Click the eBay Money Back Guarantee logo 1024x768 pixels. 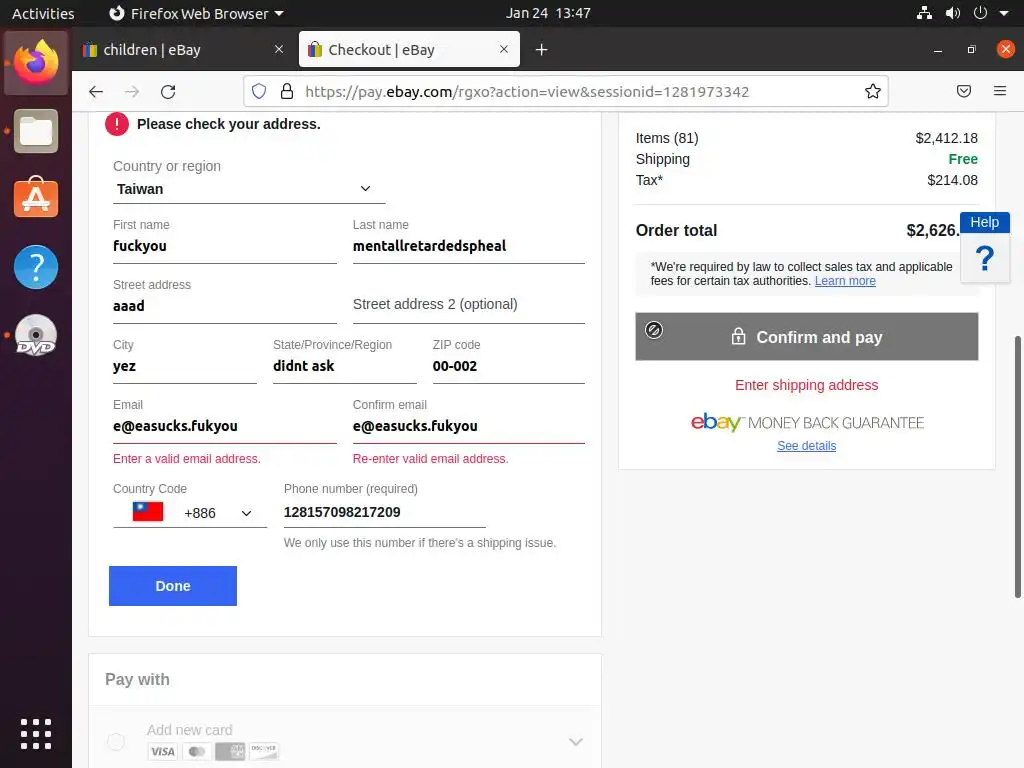pyautogui.click(x=807, y=423)
